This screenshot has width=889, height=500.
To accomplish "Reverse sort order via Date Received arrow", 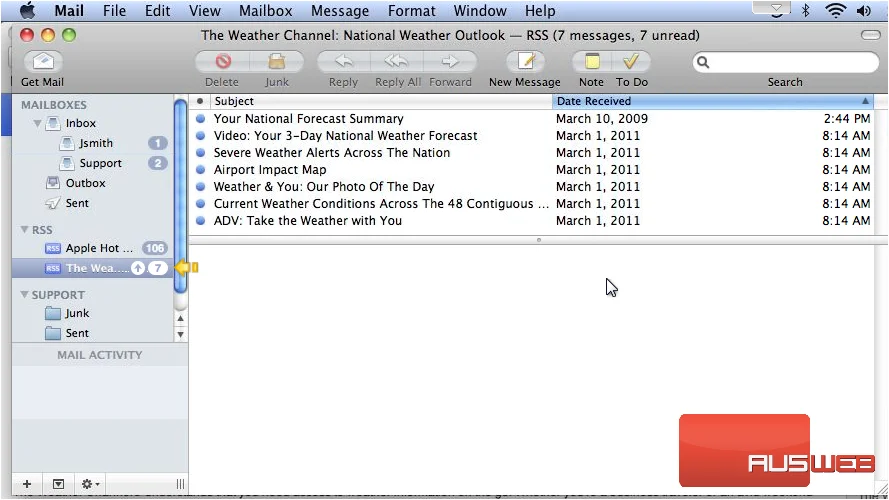I will [865, 101].
